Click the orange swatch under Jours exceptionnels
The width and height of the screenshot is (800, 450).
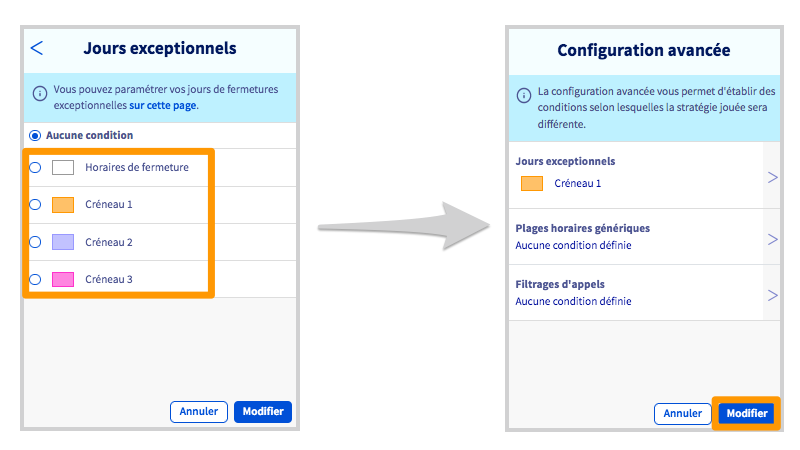pos(532,184)
